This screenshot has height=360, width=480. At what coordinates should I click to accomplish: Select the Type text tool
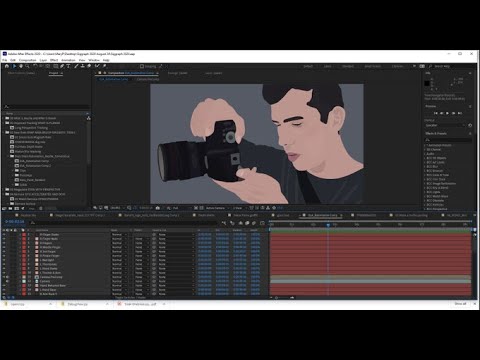[68, 66]
